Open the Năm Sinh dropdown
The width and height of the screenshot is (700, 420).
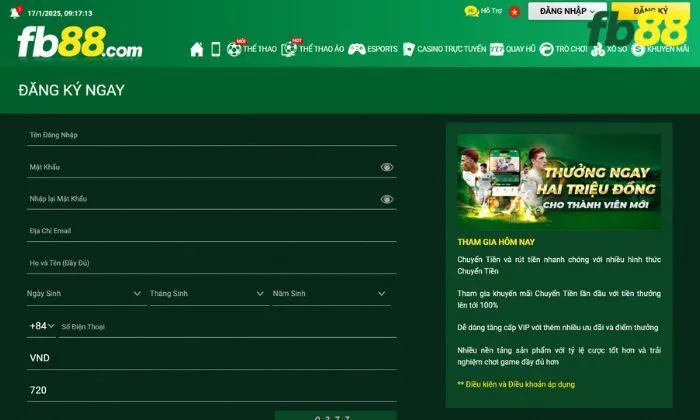point(331,294)
